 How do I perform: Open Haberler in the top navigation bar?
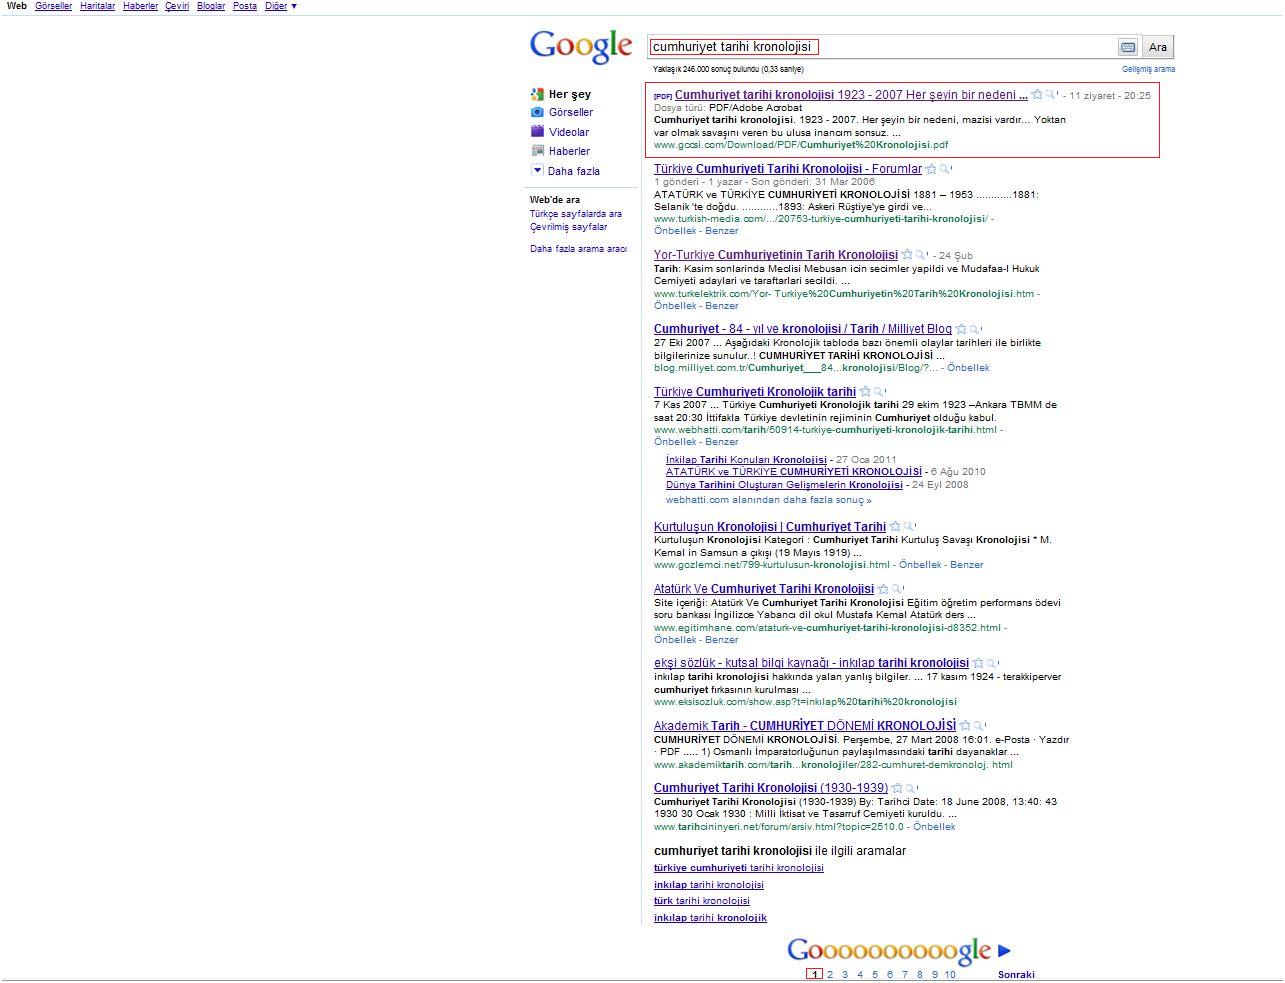point(140,6)
